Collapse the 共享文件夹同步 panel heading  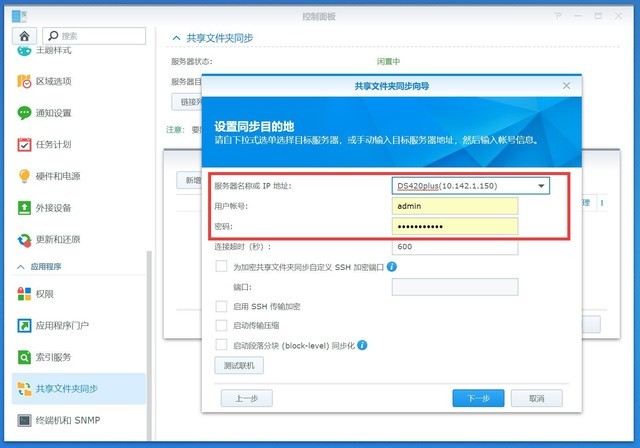[176, 38]
